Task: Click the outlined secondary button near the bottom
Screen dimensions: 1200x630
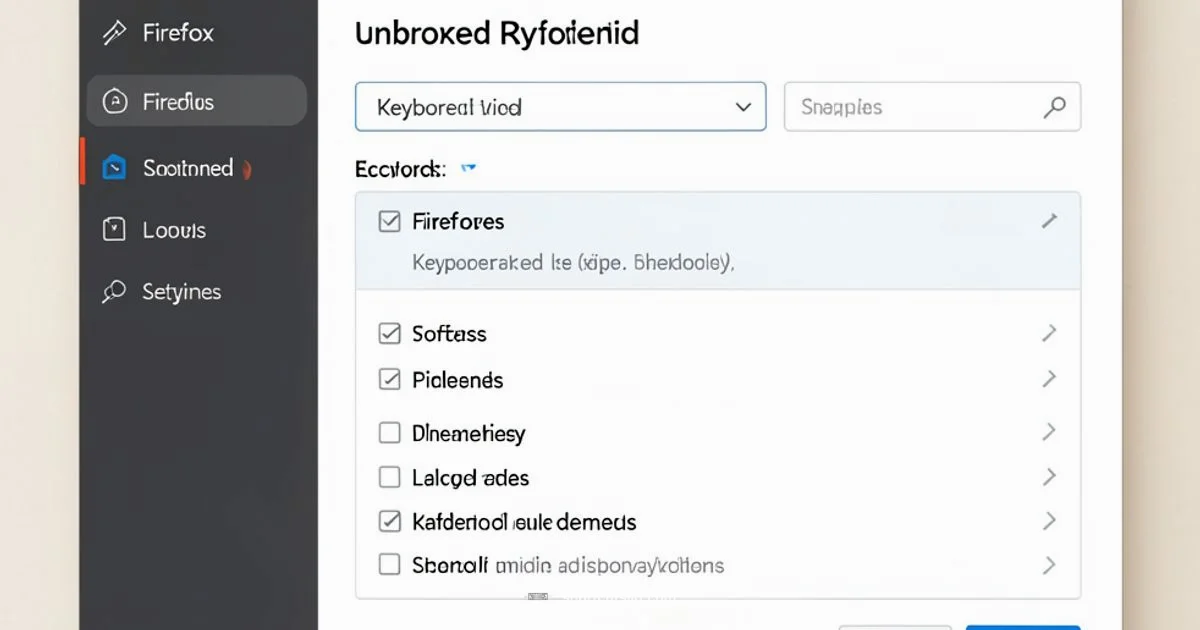Action: coord(895,627)
